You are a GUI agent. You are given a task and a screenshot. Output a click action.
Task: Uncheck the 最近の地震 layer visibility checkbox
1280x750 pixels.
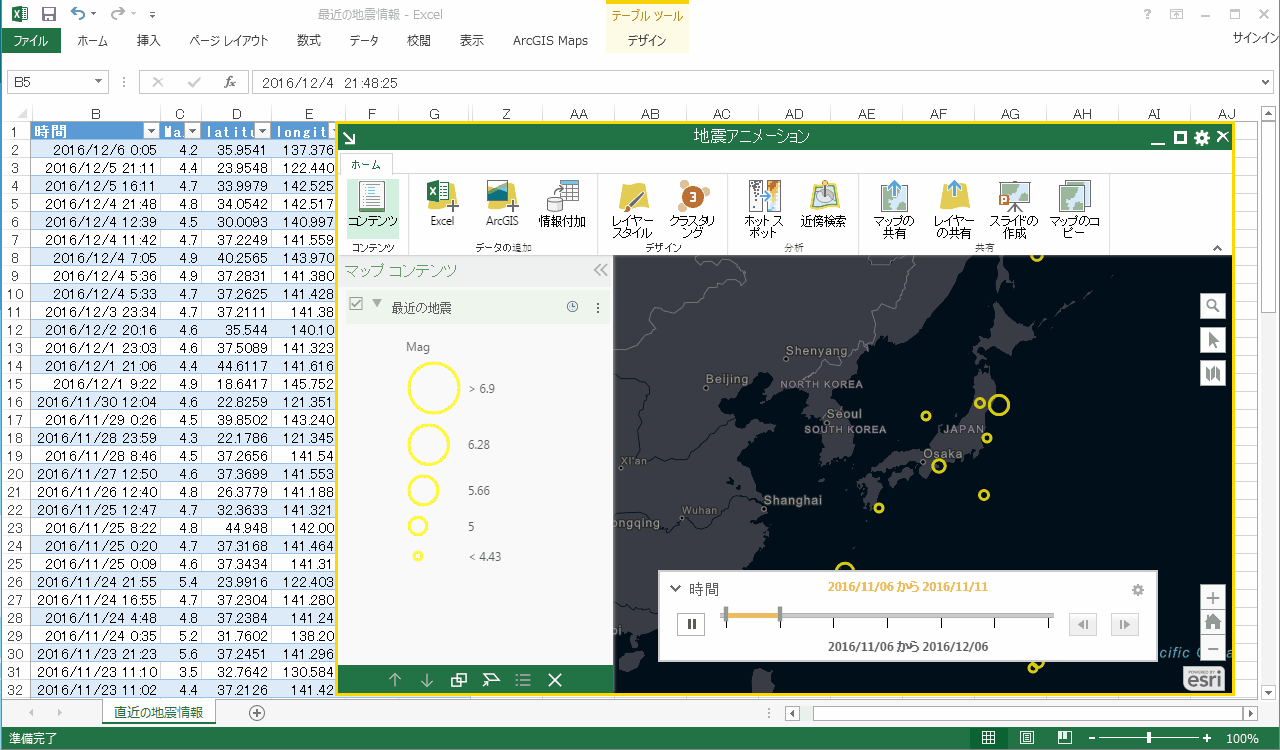pyautogui.click(x=356, y=304)
